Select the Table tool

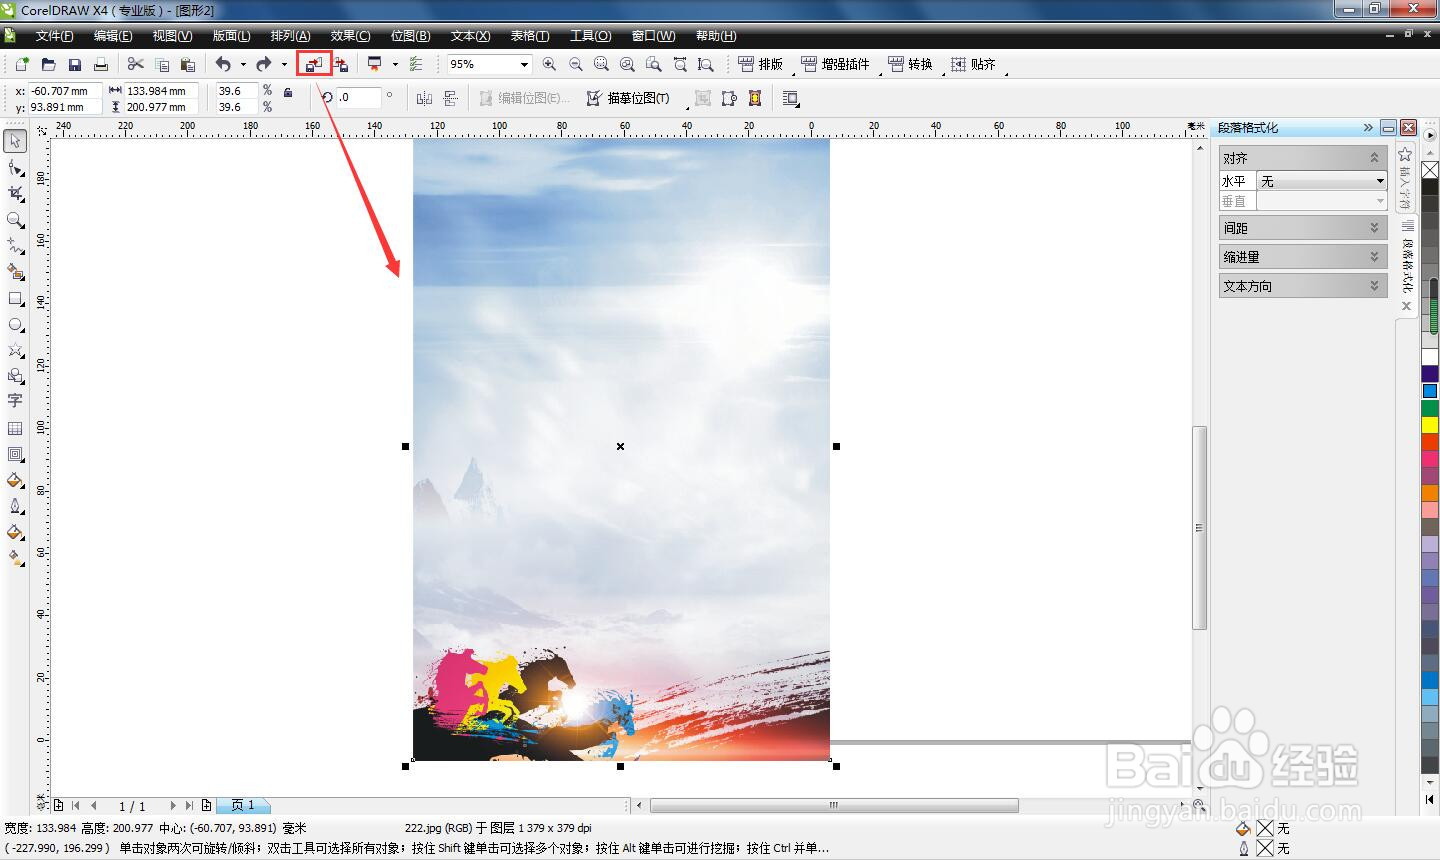(x=15, y=428)
